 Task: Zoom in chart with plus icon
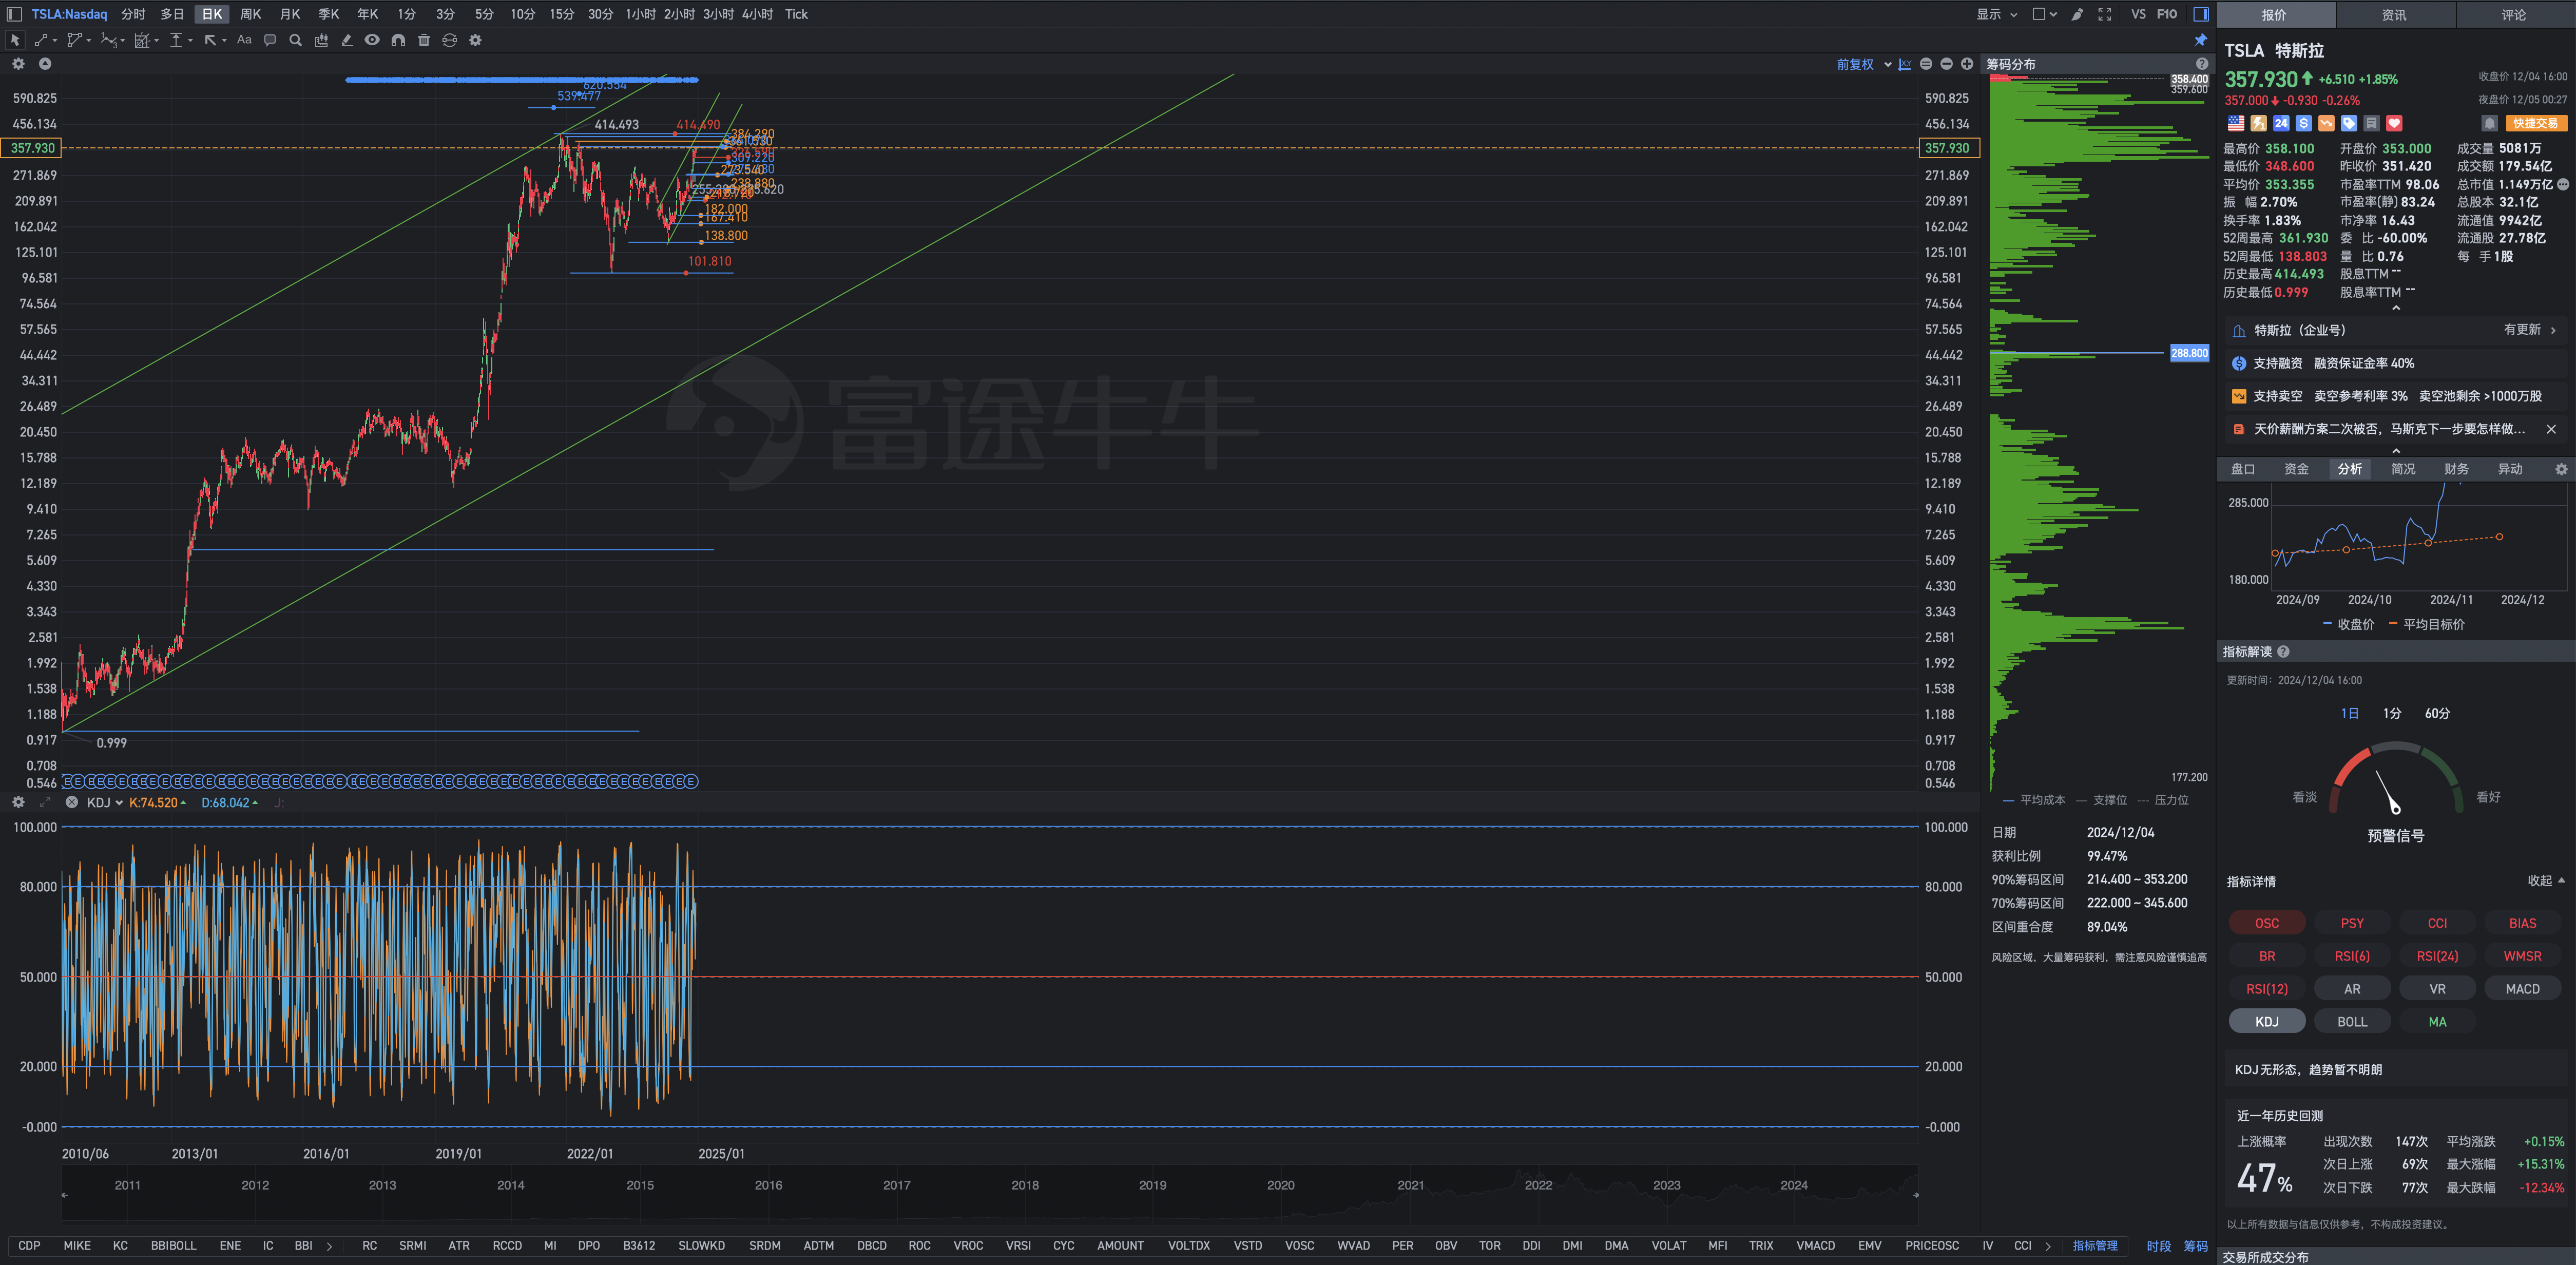1967,64
